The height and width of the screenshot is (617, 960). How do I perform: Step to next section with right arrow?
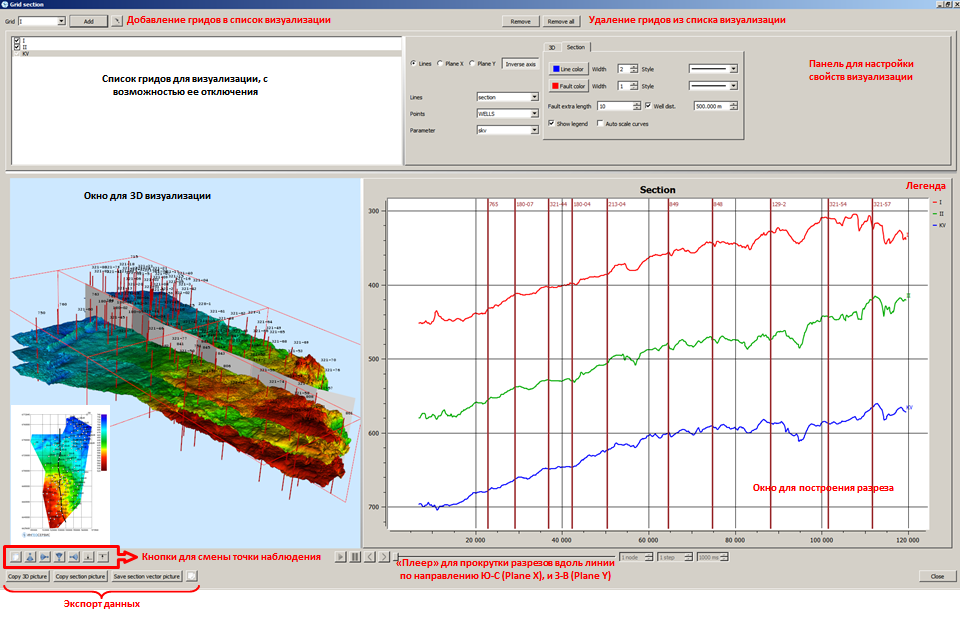coord(385,557)
